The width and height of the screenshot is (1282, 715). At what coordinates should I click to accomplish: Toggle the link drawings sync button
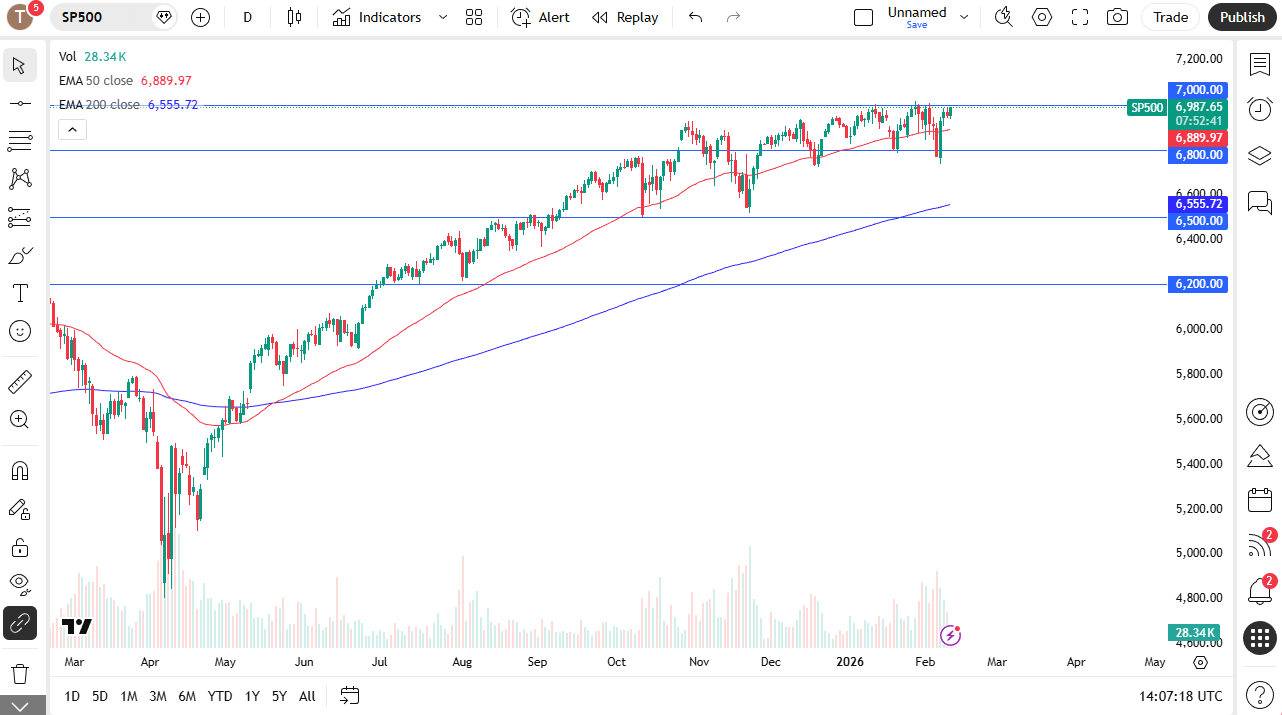pyautogui.click(x=19, y=623)
